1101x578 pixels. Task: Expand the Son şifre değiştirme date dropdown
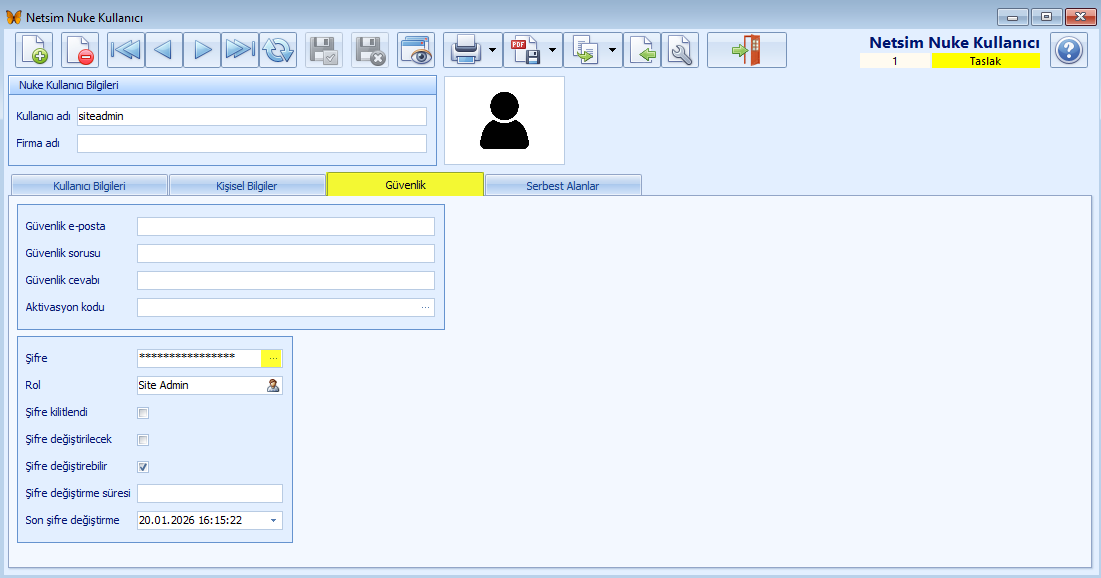(x=273, y=520)
